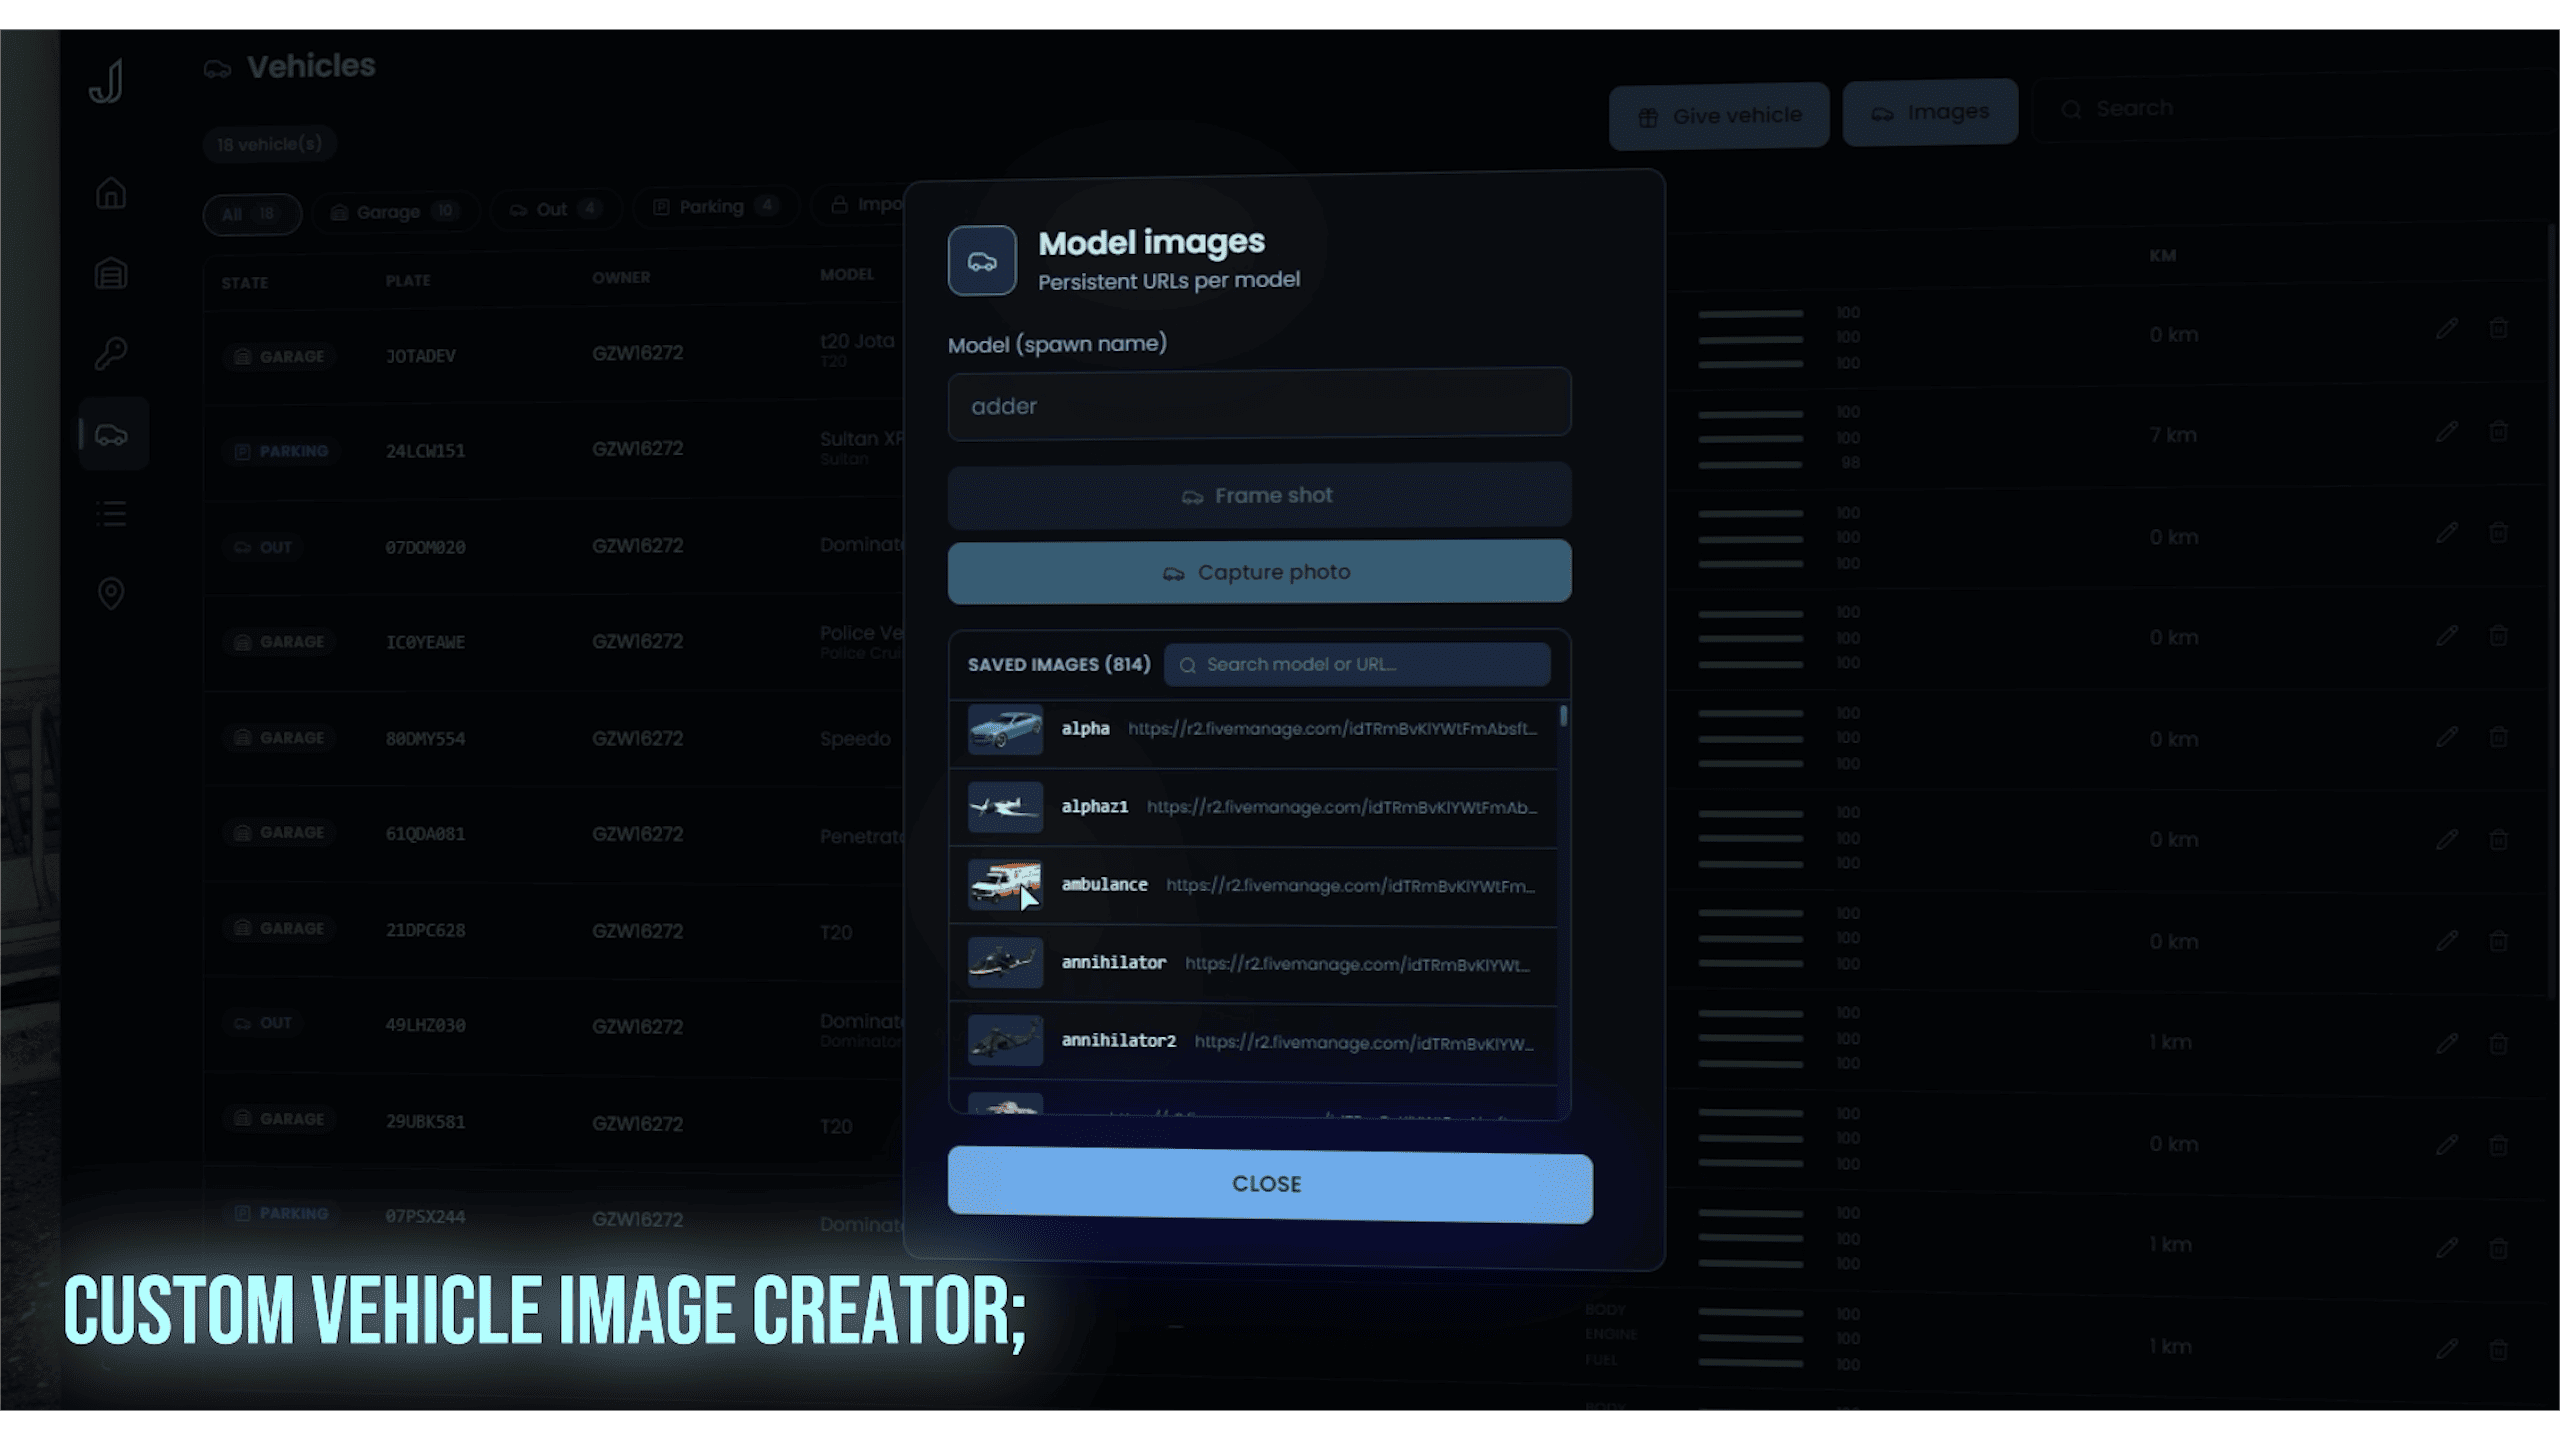Click the CLOSE button in dialog

click(x=1270, y=1185)
